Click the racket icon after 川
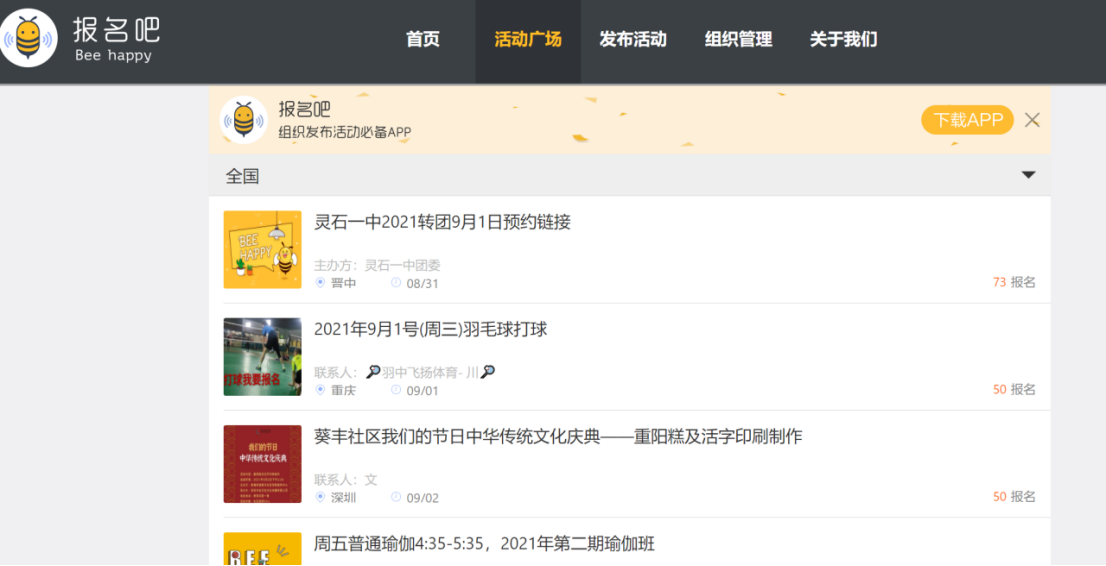Image resolution: width=1106 pixels, height=566 pixels. coord(487,372)
